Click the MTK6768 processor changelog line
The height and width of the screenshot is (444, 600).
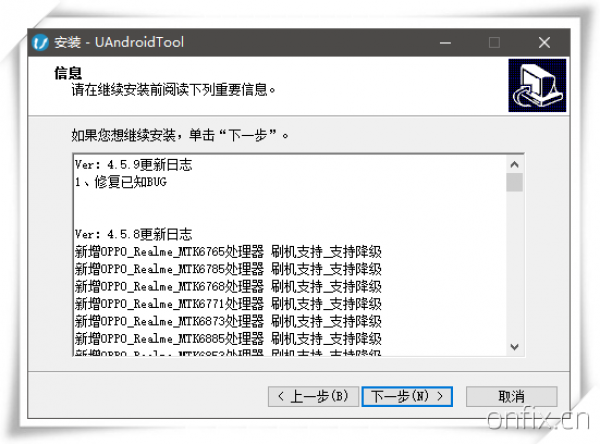[x=228, y=286]
